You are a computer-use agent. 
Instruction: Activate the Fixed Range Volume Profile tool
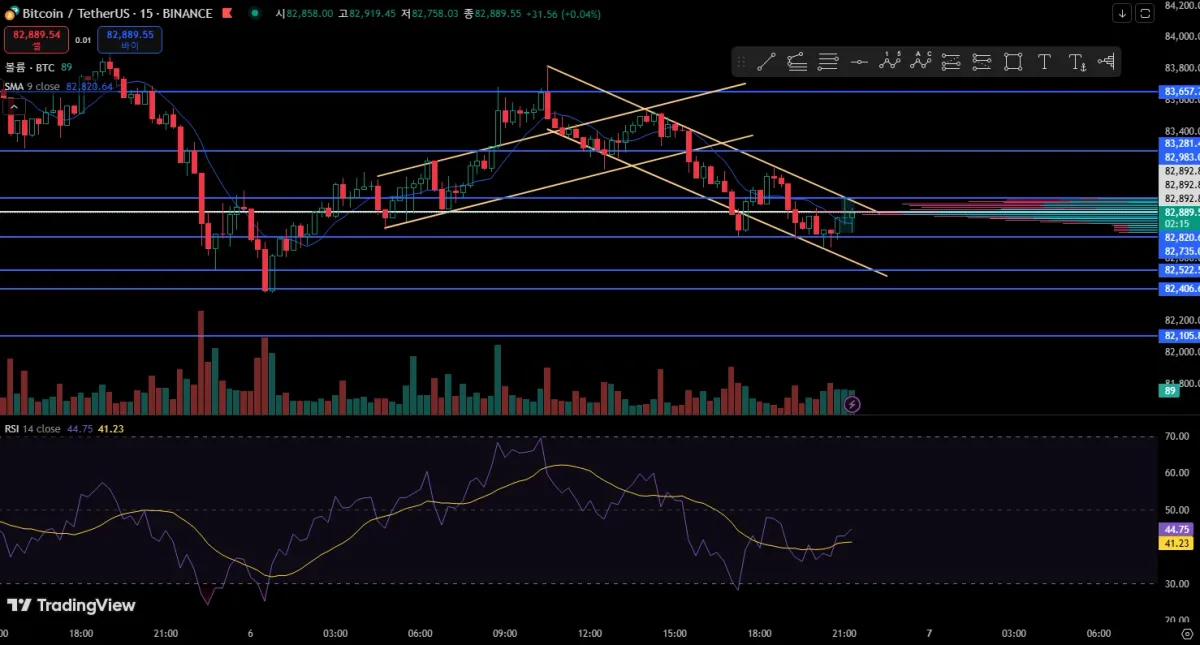point(1106,62)
